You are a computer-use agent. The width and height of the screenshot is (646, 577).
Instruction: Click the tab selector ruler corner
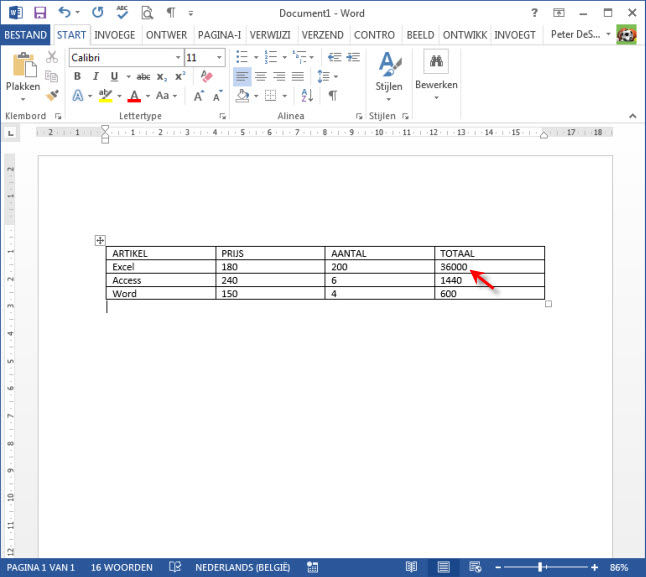pos(11,133)
